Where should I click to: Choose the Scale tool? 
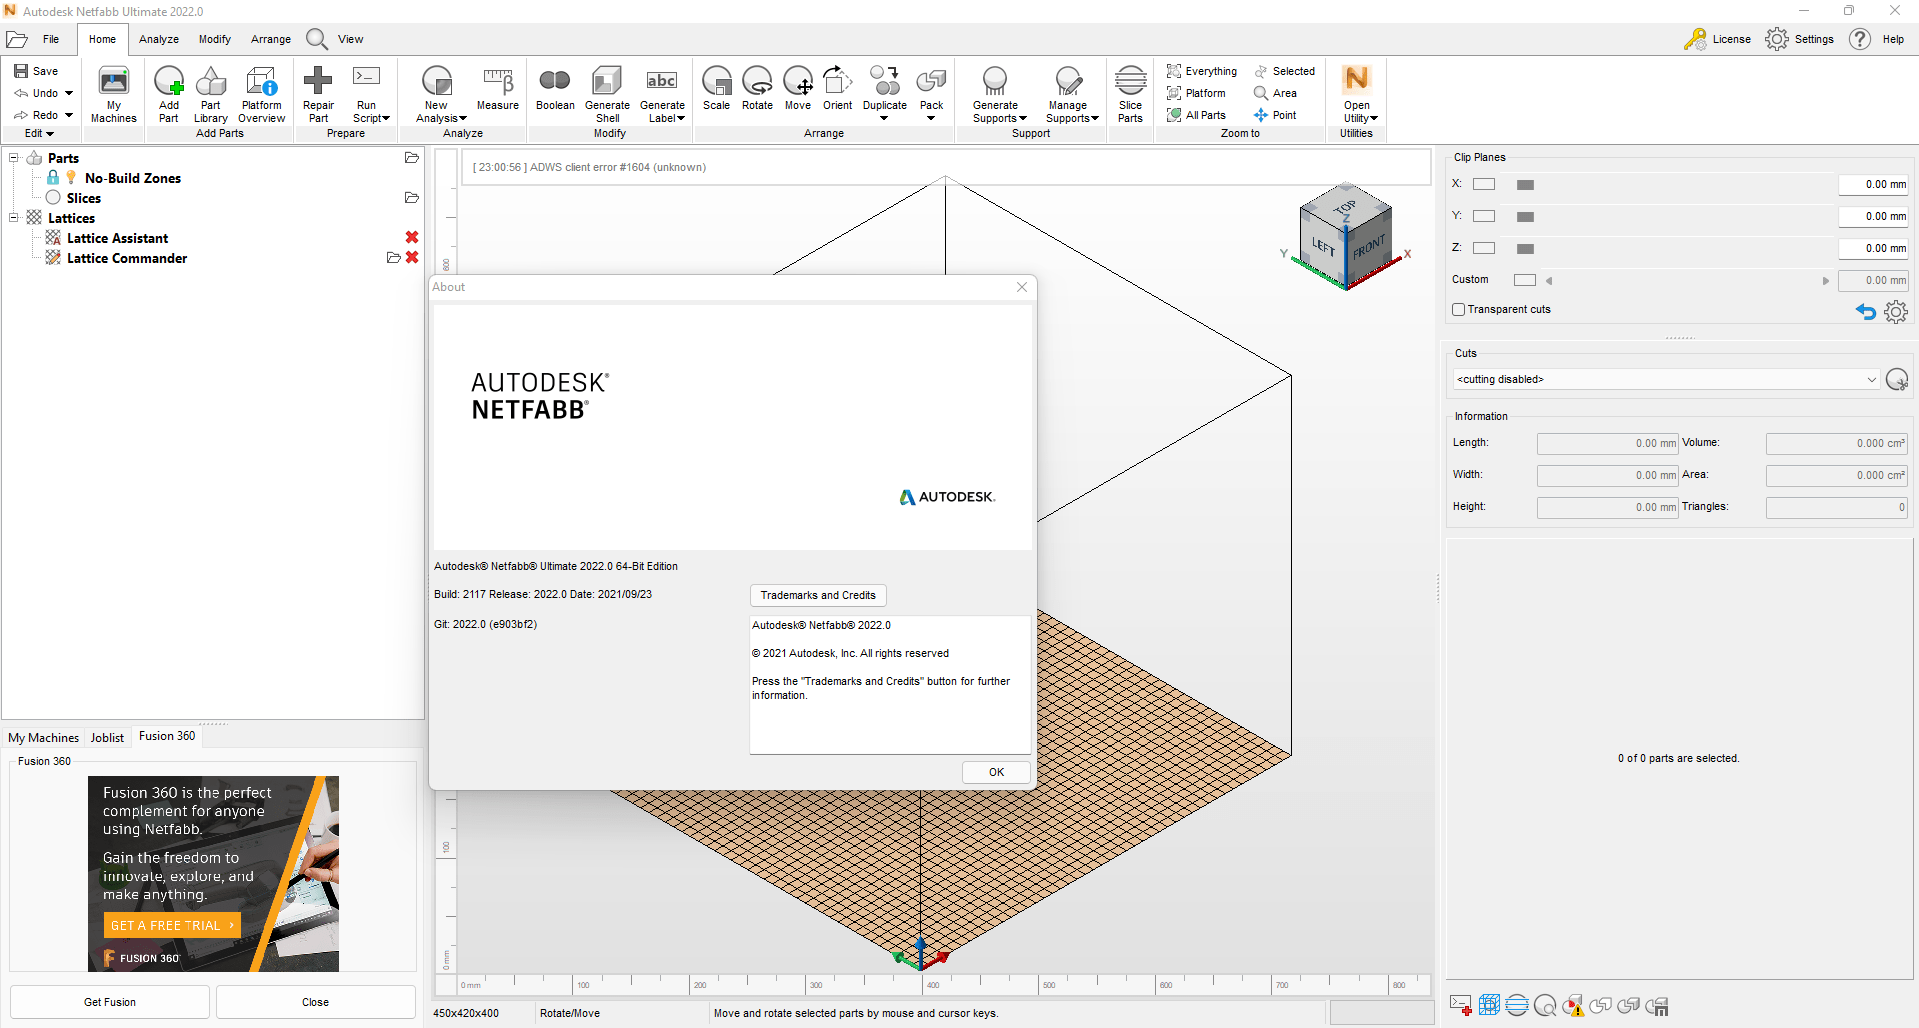pyautogui.click(x=716, y=89)
